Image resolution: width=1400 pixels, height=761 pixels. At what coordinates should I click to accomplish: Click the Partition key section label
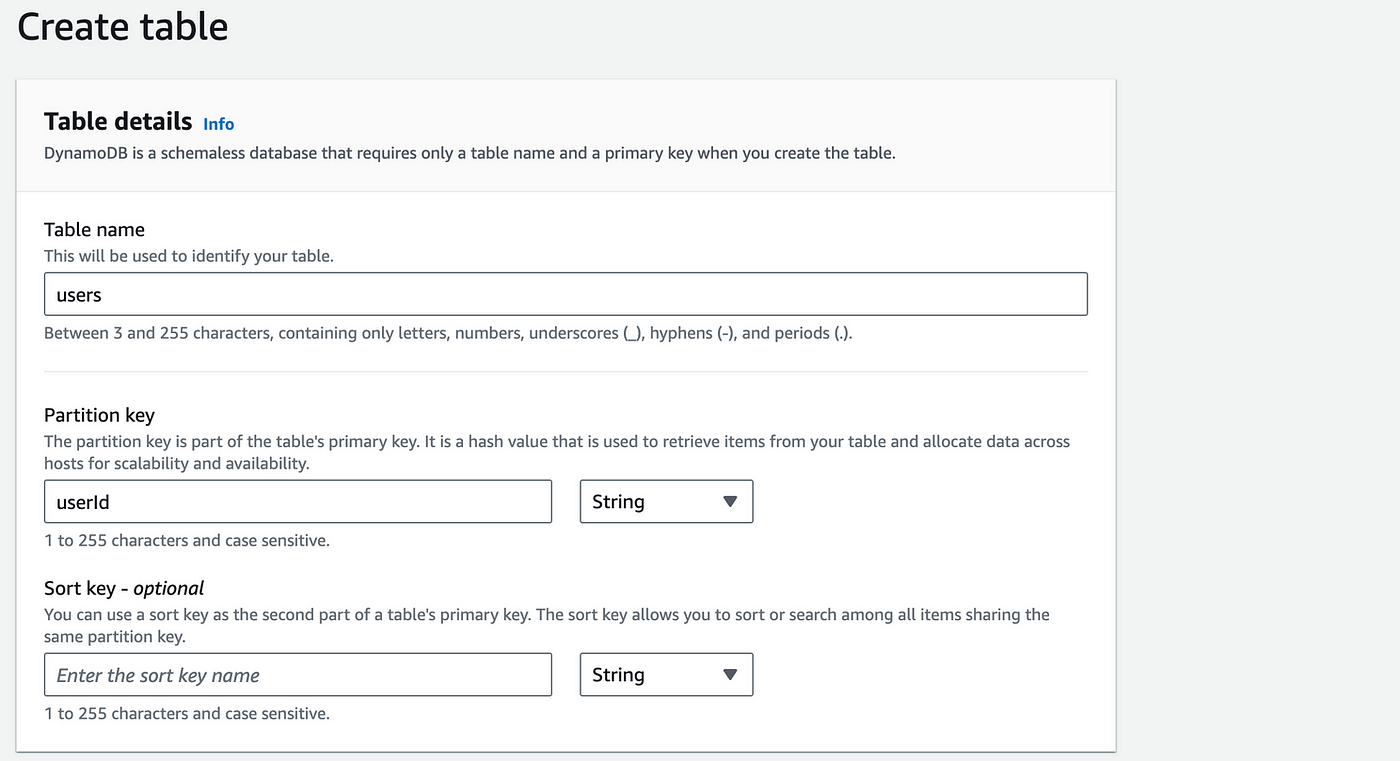(x=99, y=414)
